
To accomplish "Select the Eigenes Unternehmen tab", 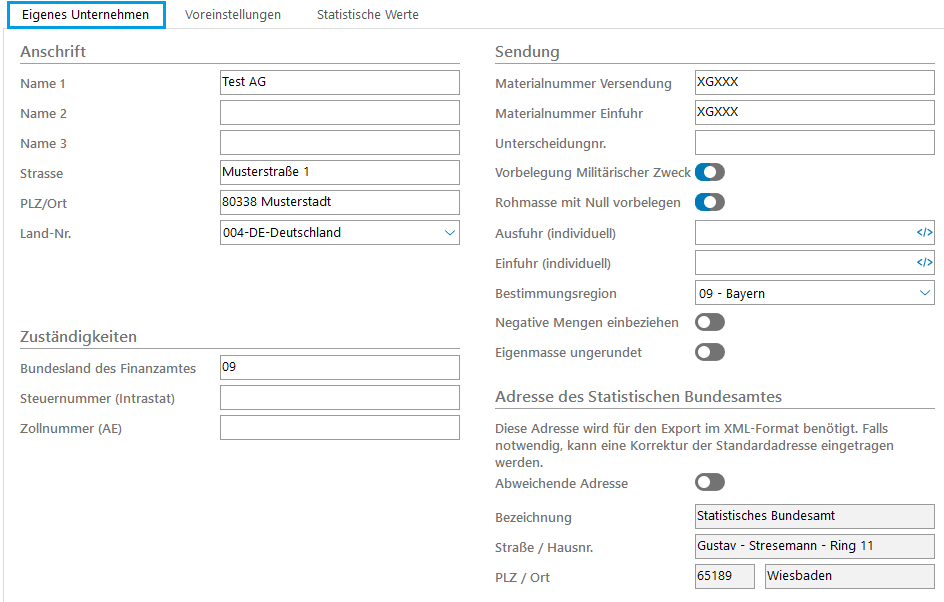I will point(85,15).
